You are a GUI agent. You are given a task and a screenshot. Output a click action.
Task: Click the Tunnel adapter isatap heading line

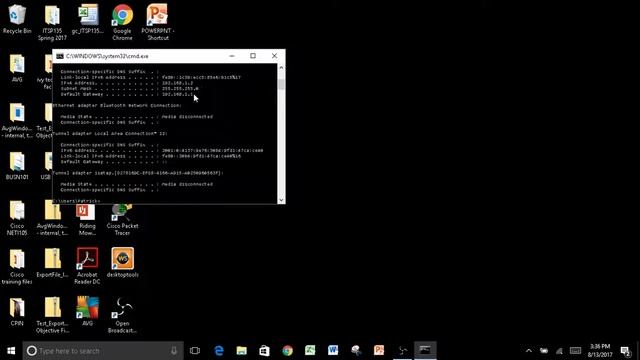click(138, 173)
